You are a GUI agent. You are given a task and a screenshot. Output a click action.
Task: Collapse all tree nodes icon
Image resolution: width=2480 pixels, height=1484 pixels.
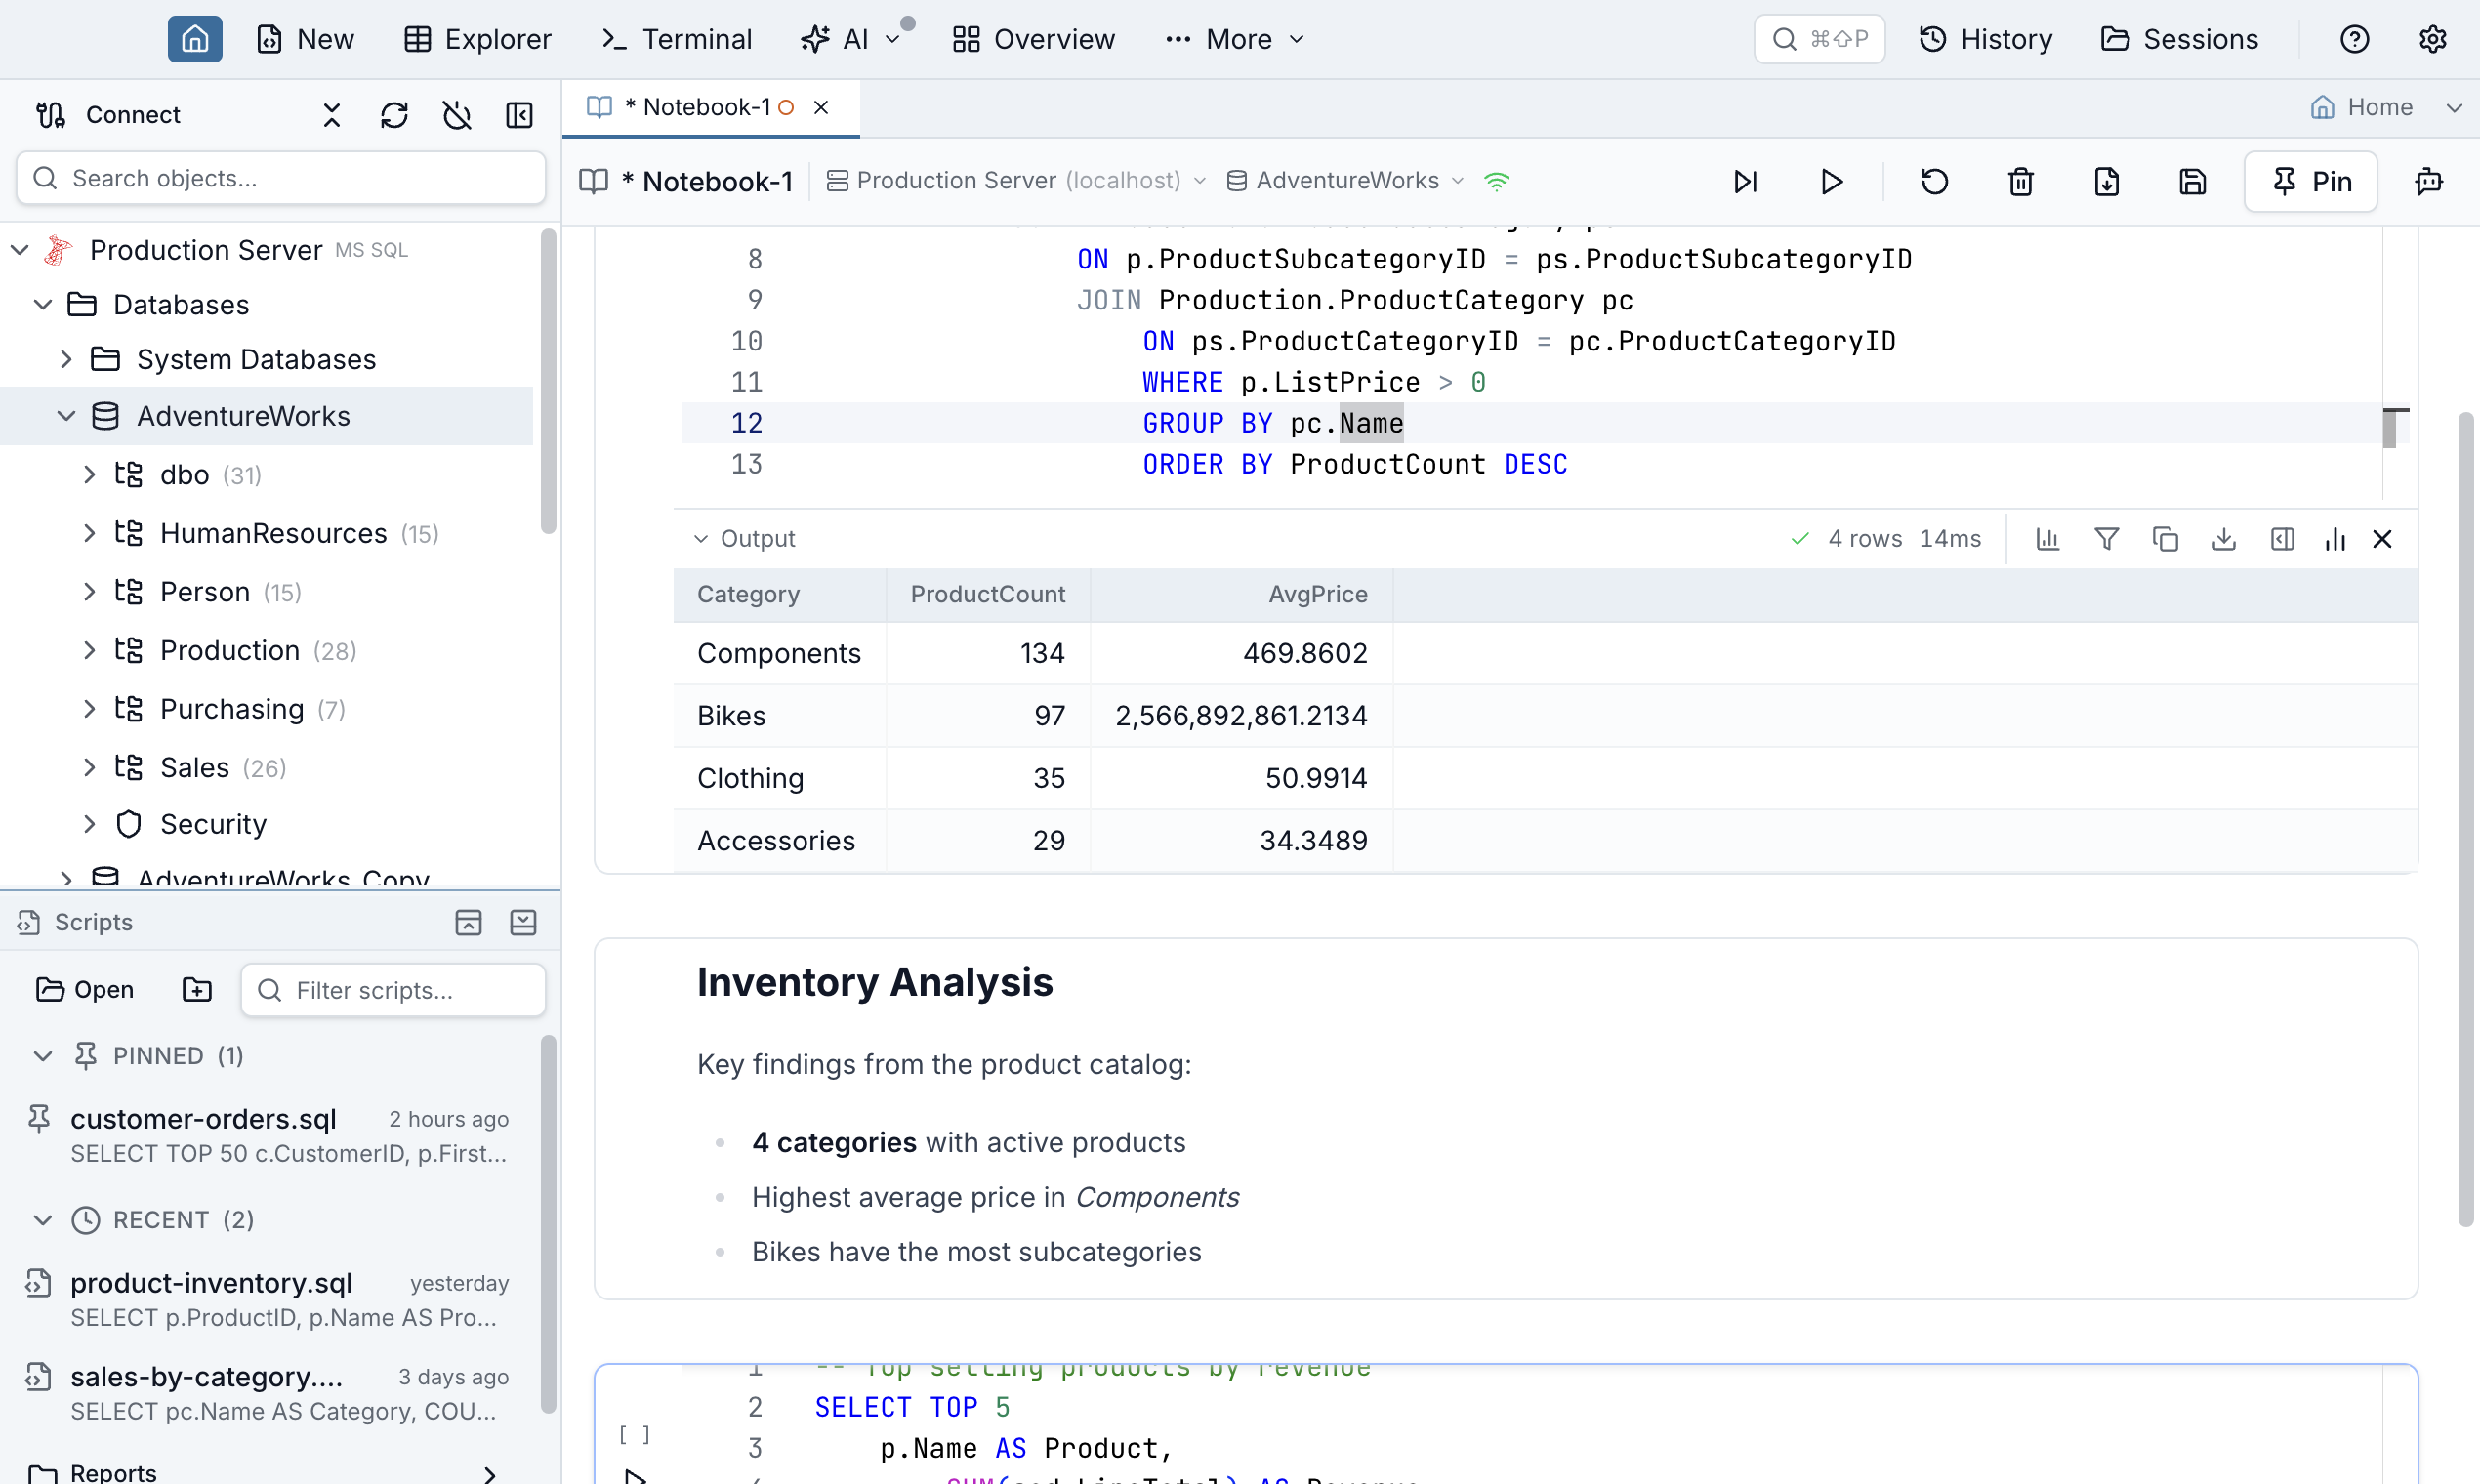(332, 115)
